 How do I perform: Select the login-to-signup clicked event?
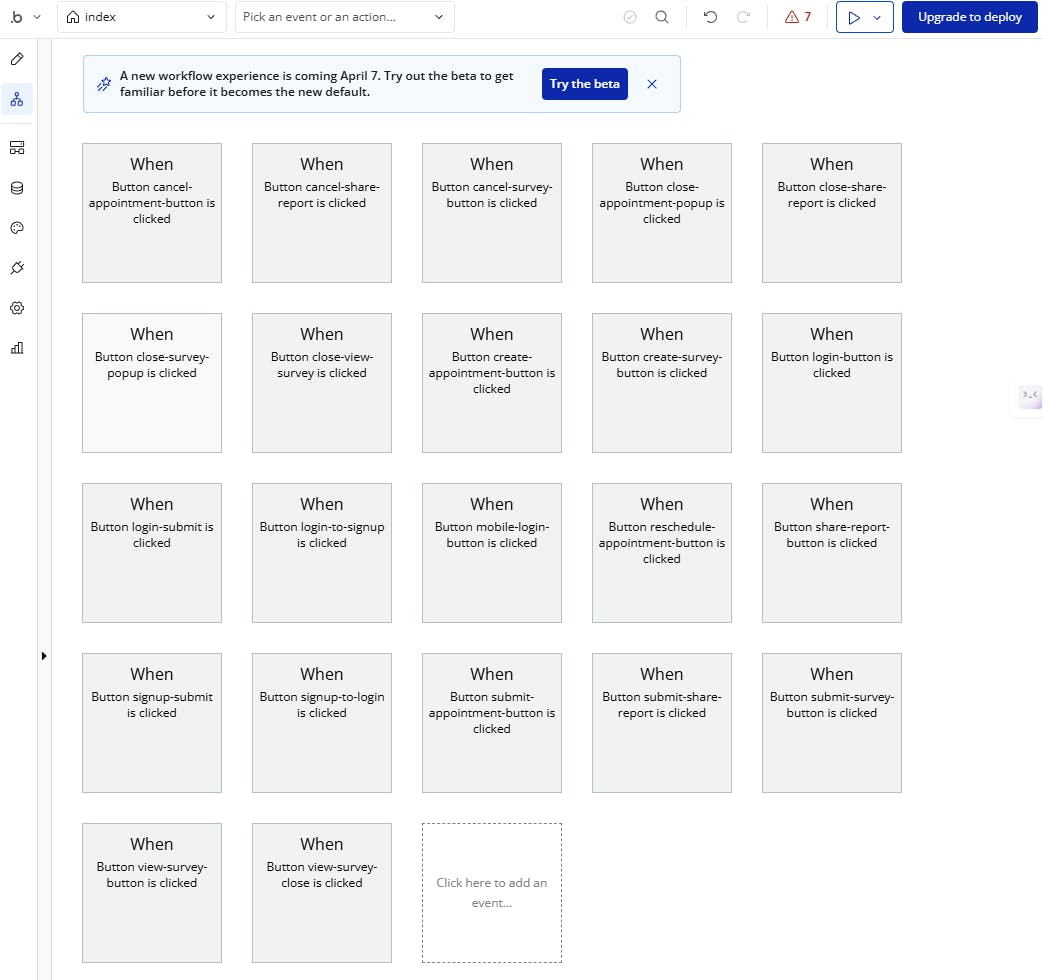[322, 553]
